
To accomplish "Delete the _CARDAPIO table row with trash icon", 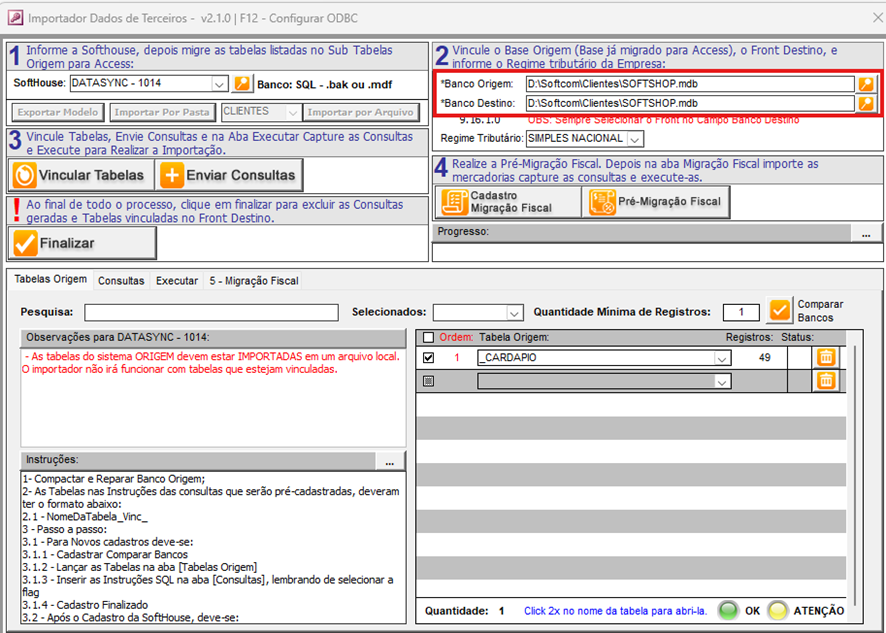I will (x=825, y=357).
